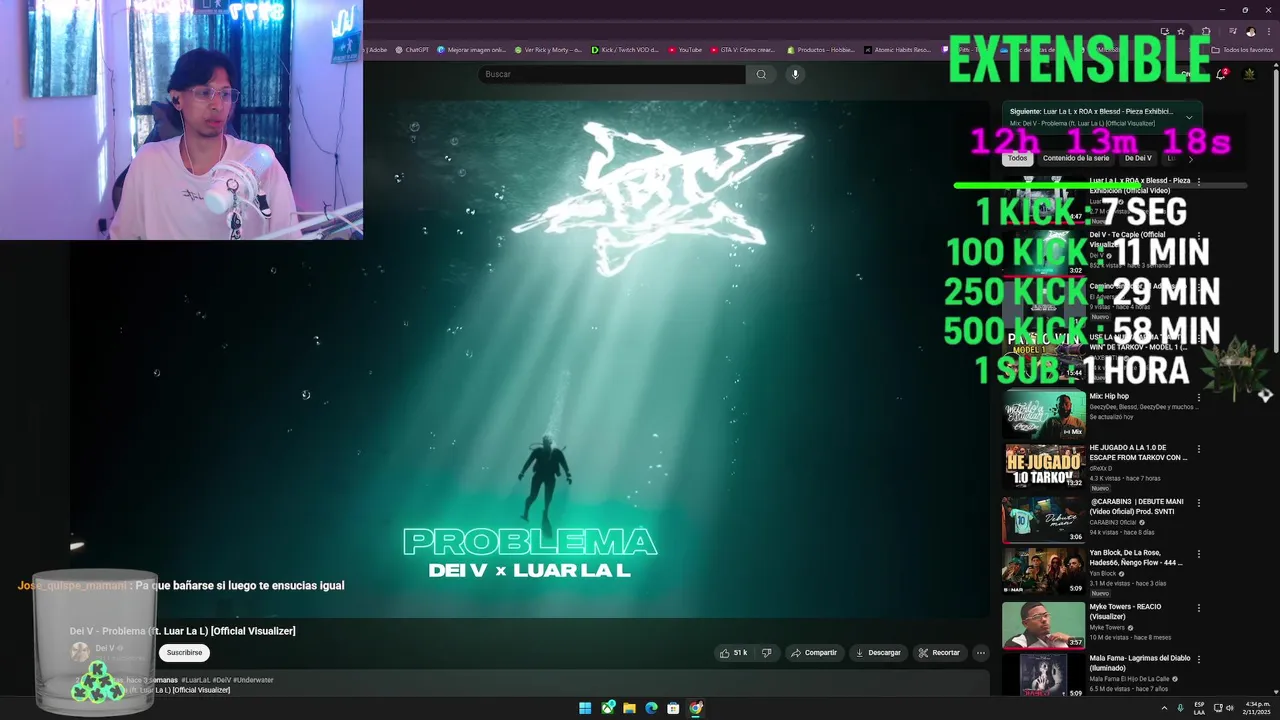Image resolution: width=1280 pixels, height=720 pixels.
Task: Open Todos los favoritos folder
Action: tap(1242, 49)
